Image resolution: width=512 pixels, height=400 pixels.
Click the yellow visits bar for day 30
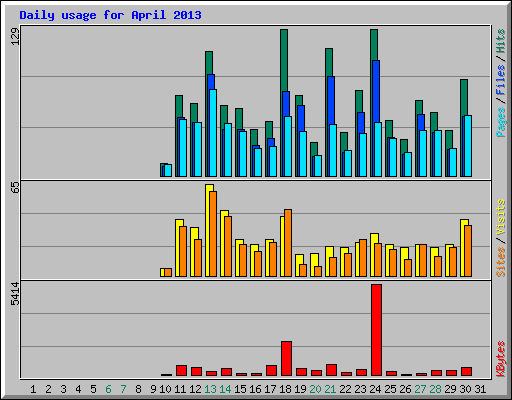[x=463, y=248]
